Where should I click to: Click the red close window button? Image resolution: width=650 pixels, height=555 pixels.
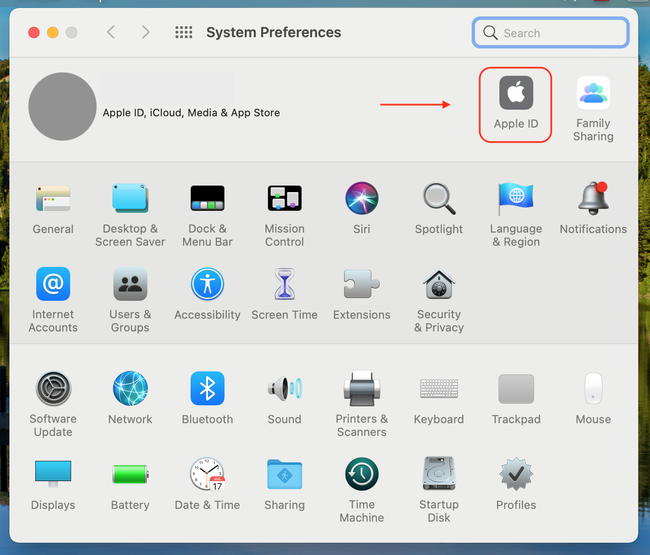pyautogui.click(x=34, y=32)
